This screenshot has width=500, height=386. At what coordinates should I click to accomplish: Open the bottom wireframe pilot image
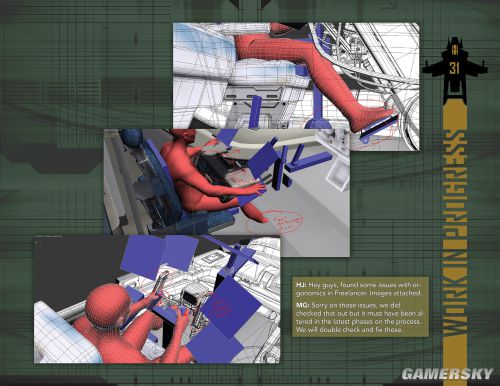(157, 299)
